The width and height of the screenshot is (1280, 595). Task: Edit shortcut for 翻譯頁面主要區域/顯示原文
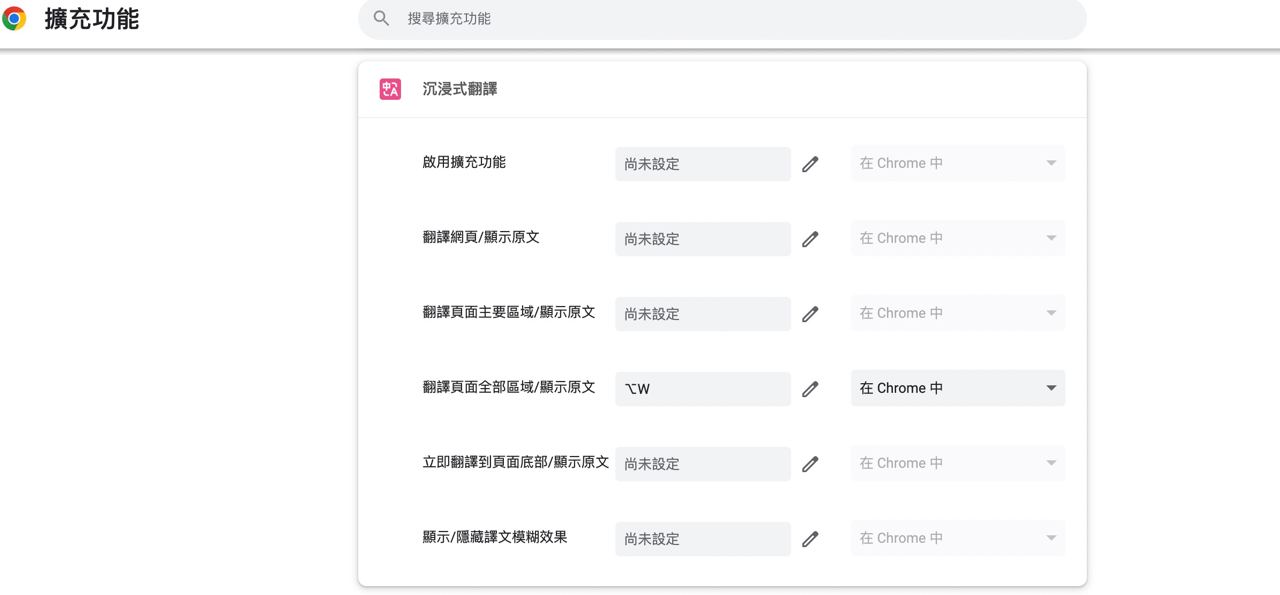(810, 313)
